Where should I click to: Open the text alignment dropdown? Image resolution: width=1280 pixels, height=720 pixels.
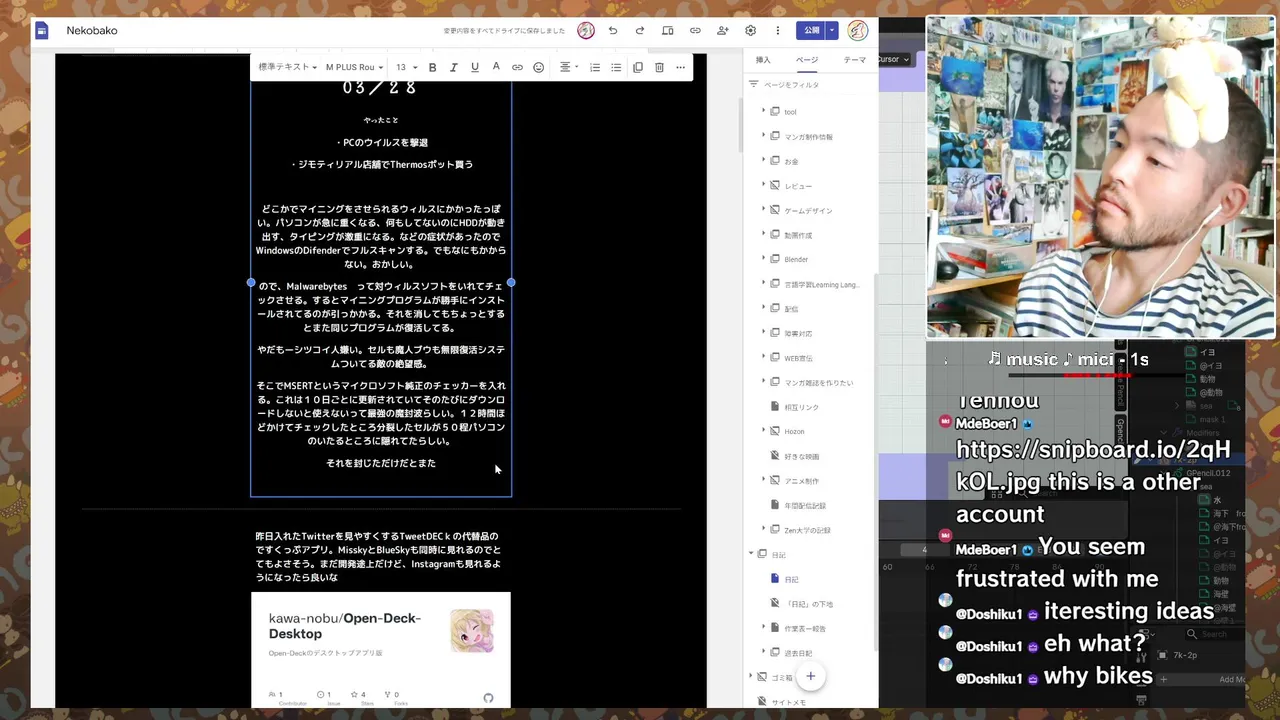(568, 67)
